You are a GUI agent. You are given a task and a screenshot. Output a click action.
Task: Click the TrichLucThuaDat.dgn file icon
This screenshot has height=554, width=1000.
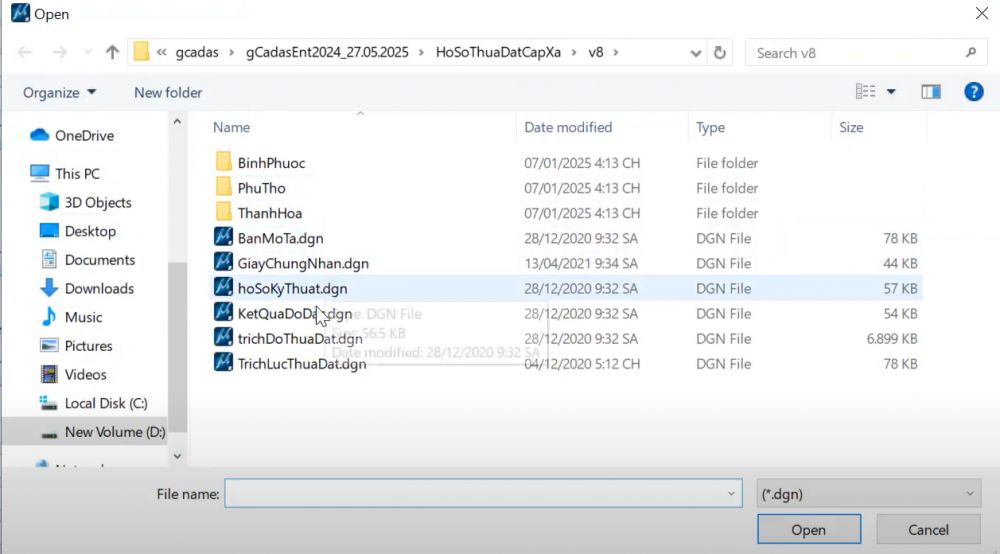tap(223, 364)
